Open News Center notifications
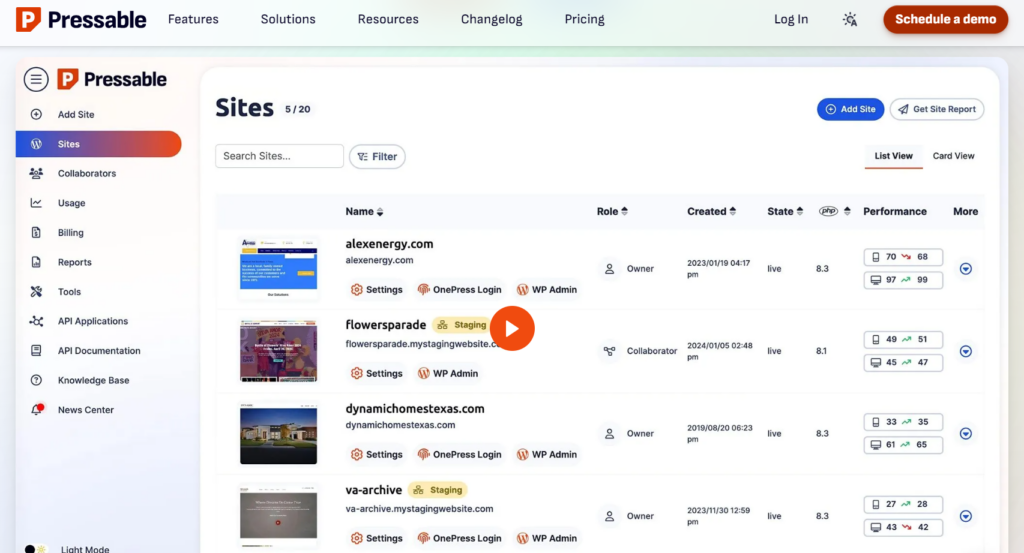The image size is (1024, 553). tap(86, 410)
